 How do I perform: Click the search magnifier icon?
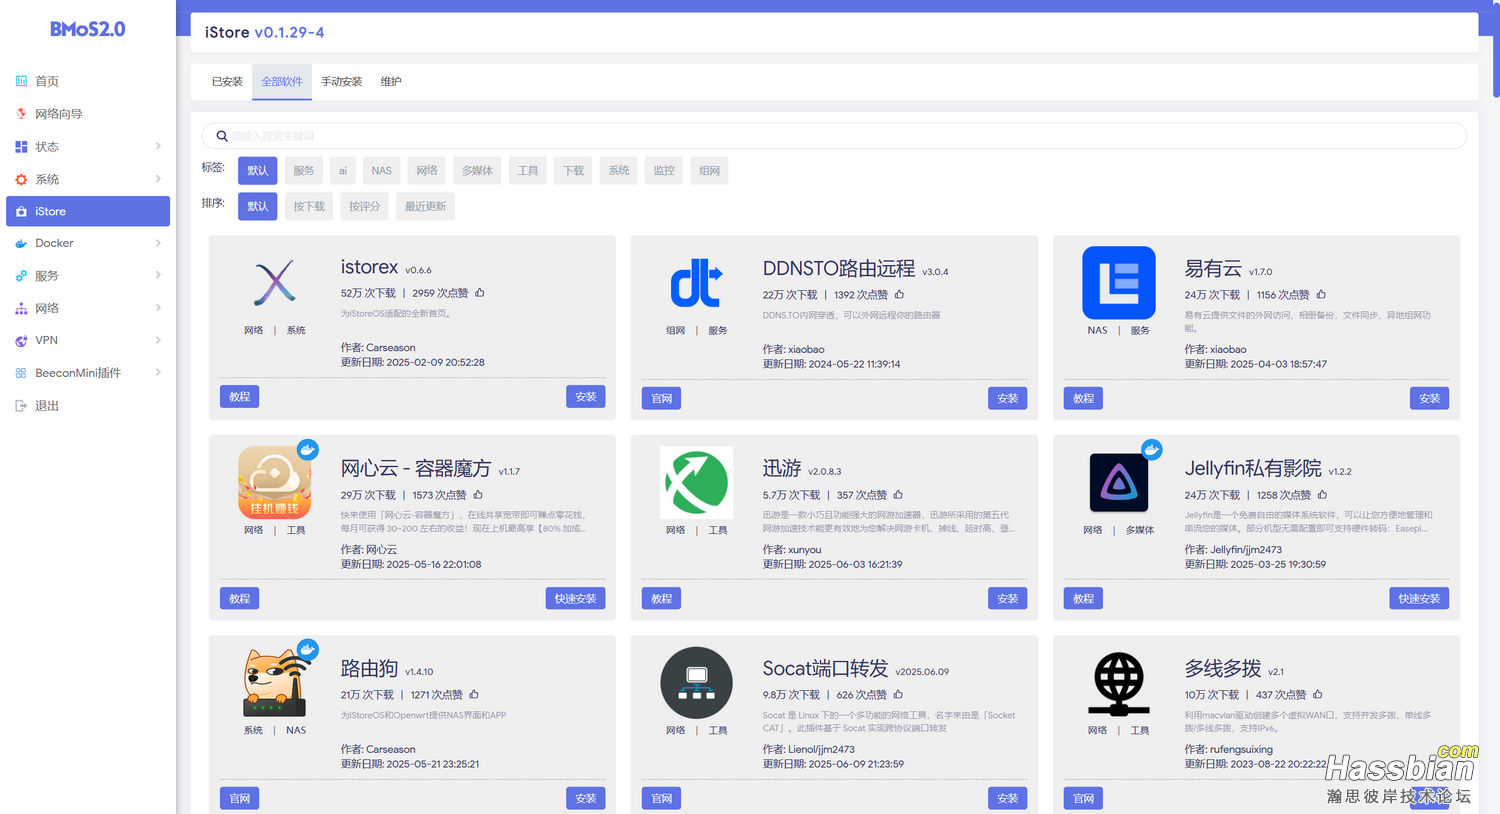point(222,136)
